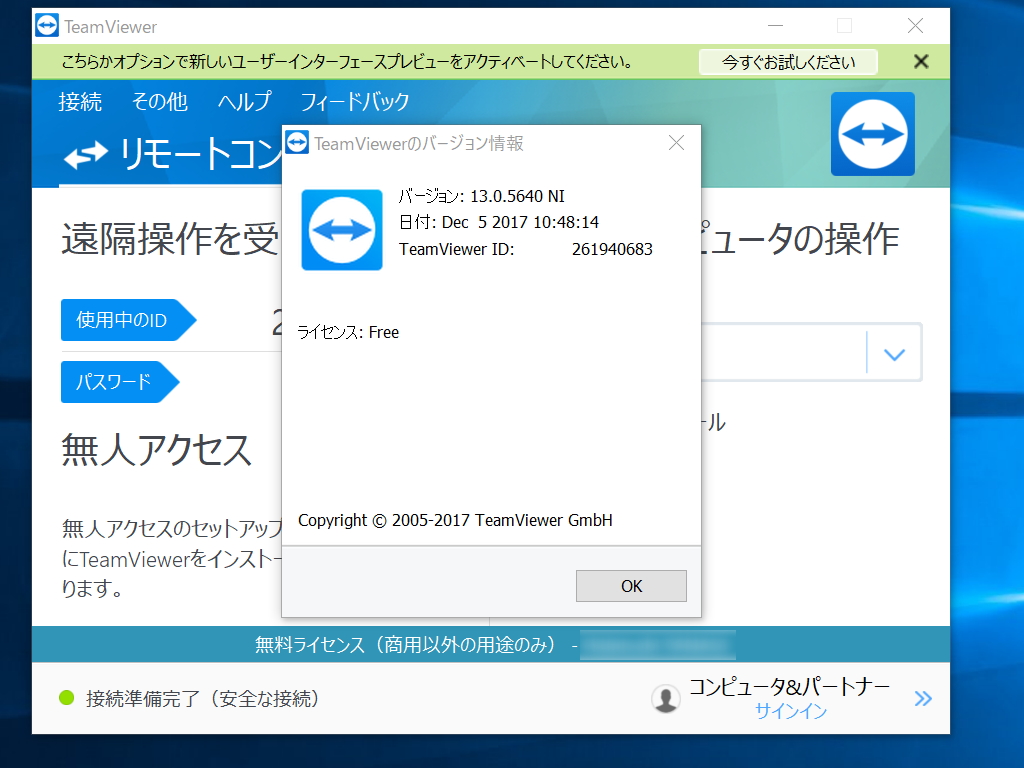Image resolution: width=1024 pixels, height=768 pixels.
Task: Open the その他 menu
Action: click(160, 101)
